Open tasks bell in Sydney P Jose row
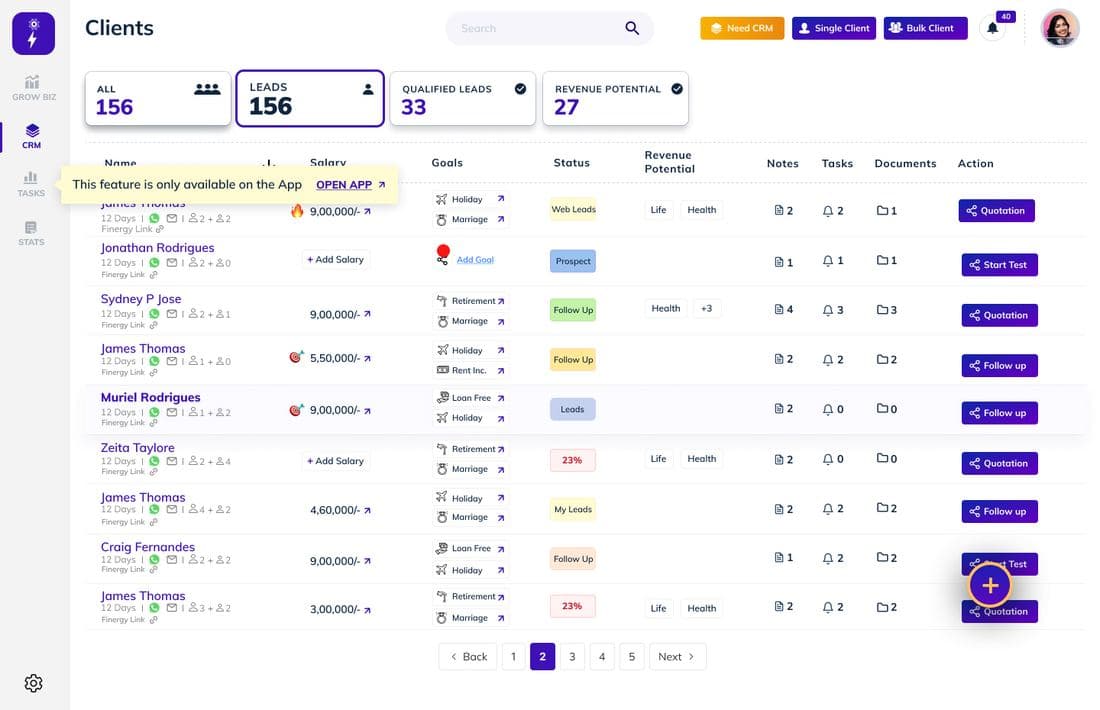Viewport: 1100px width, 710px height. click(x=828, y=309)
